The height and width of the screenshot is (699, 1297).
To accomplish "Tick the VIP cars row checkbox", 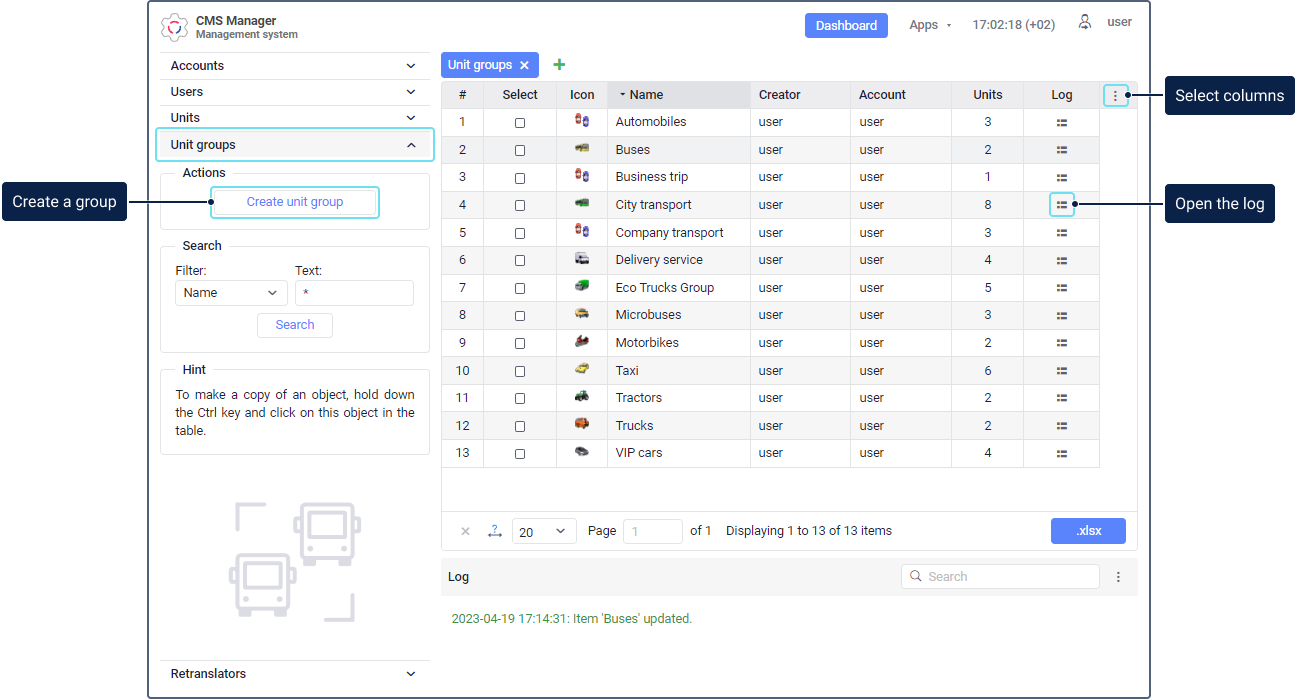I will pos(520,454).
